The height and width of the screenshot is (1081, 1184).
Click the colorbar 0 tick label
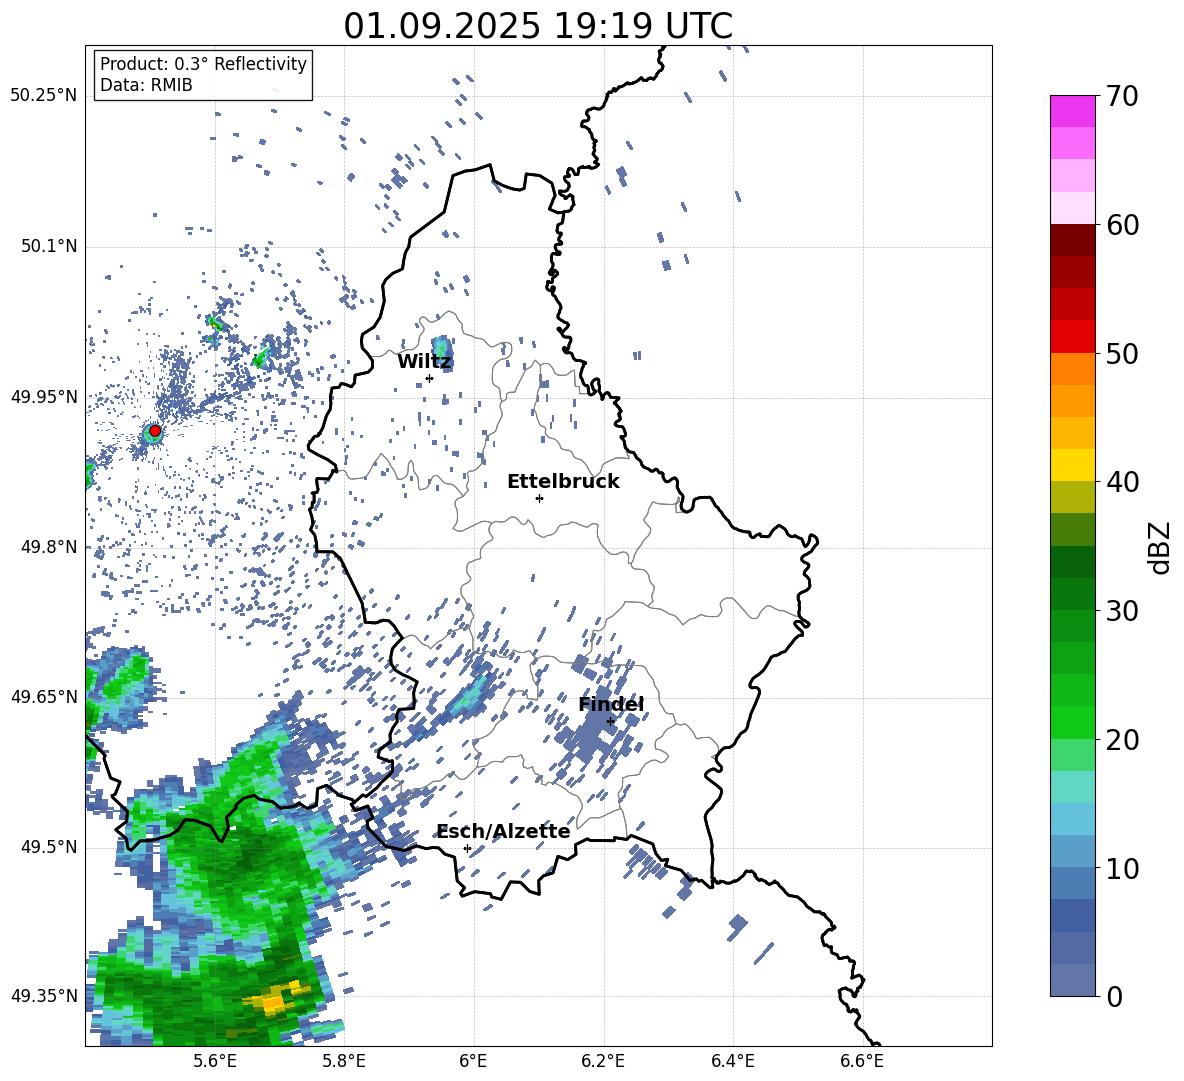(1114, 996)
